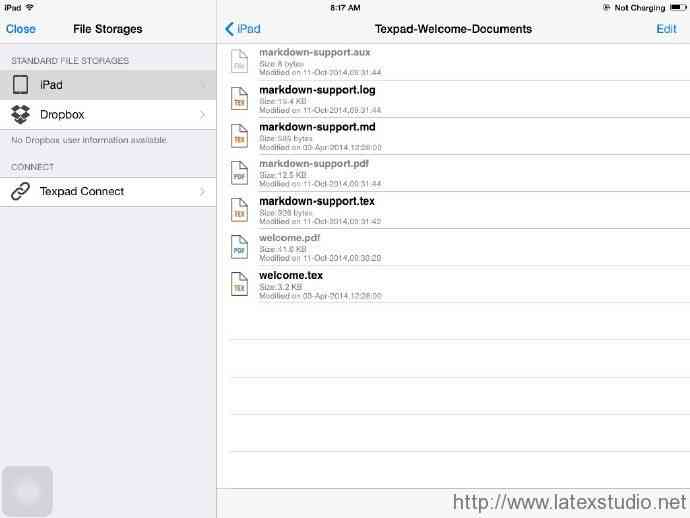Tap the markdown-support.tex file icon
This screenshot has height=518, width=690.
click(239, 209)
